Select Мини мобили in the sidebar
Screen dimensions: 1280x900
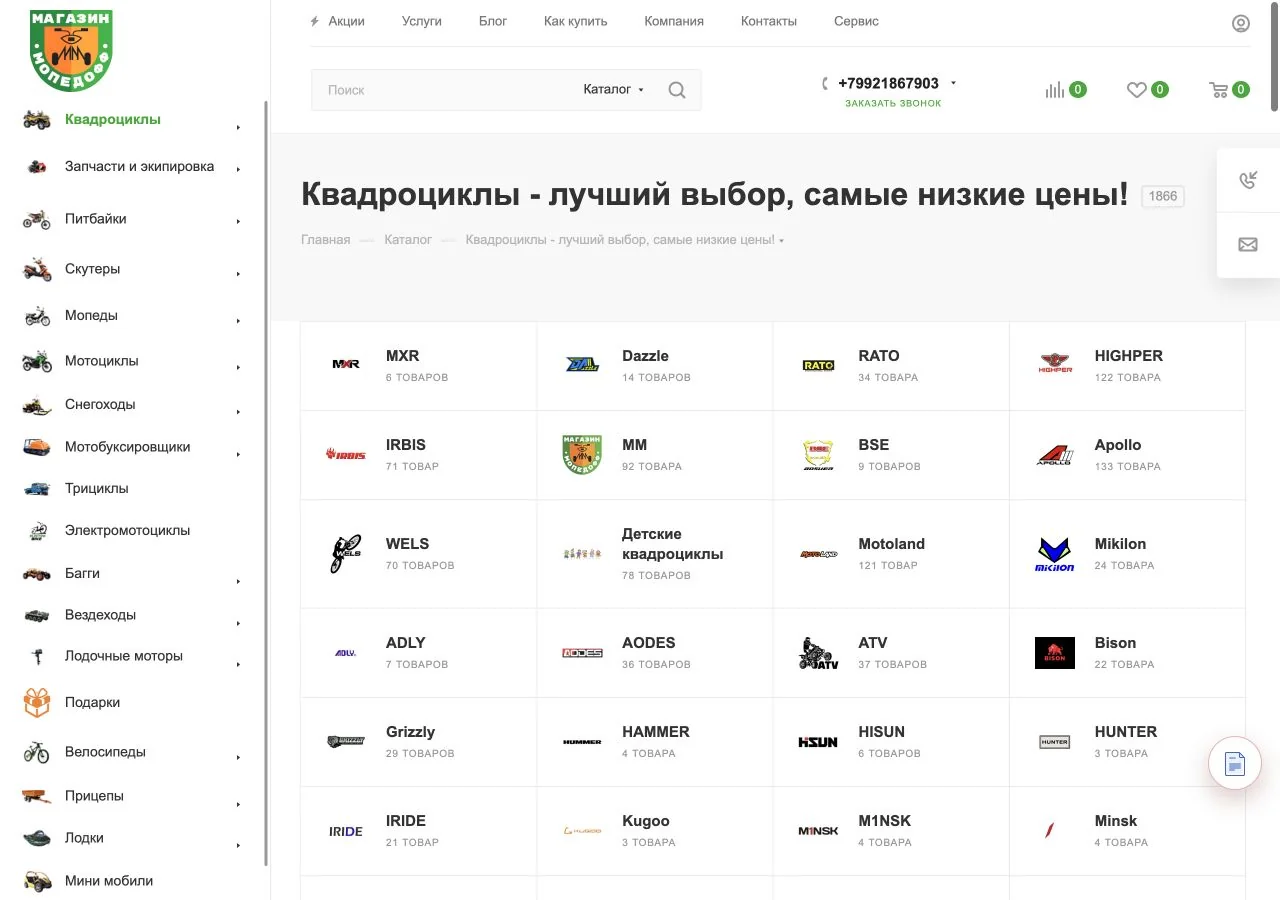click(109, 881)
